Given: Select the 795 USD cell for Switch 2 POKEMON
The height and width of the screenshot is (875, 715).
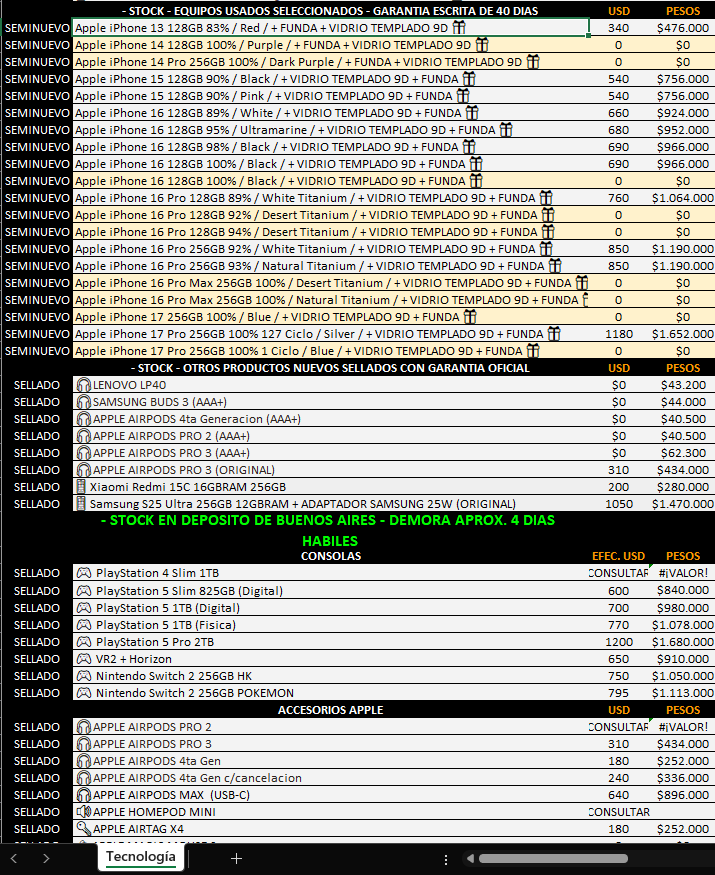Looking at the screenshot, I should 618,693.
